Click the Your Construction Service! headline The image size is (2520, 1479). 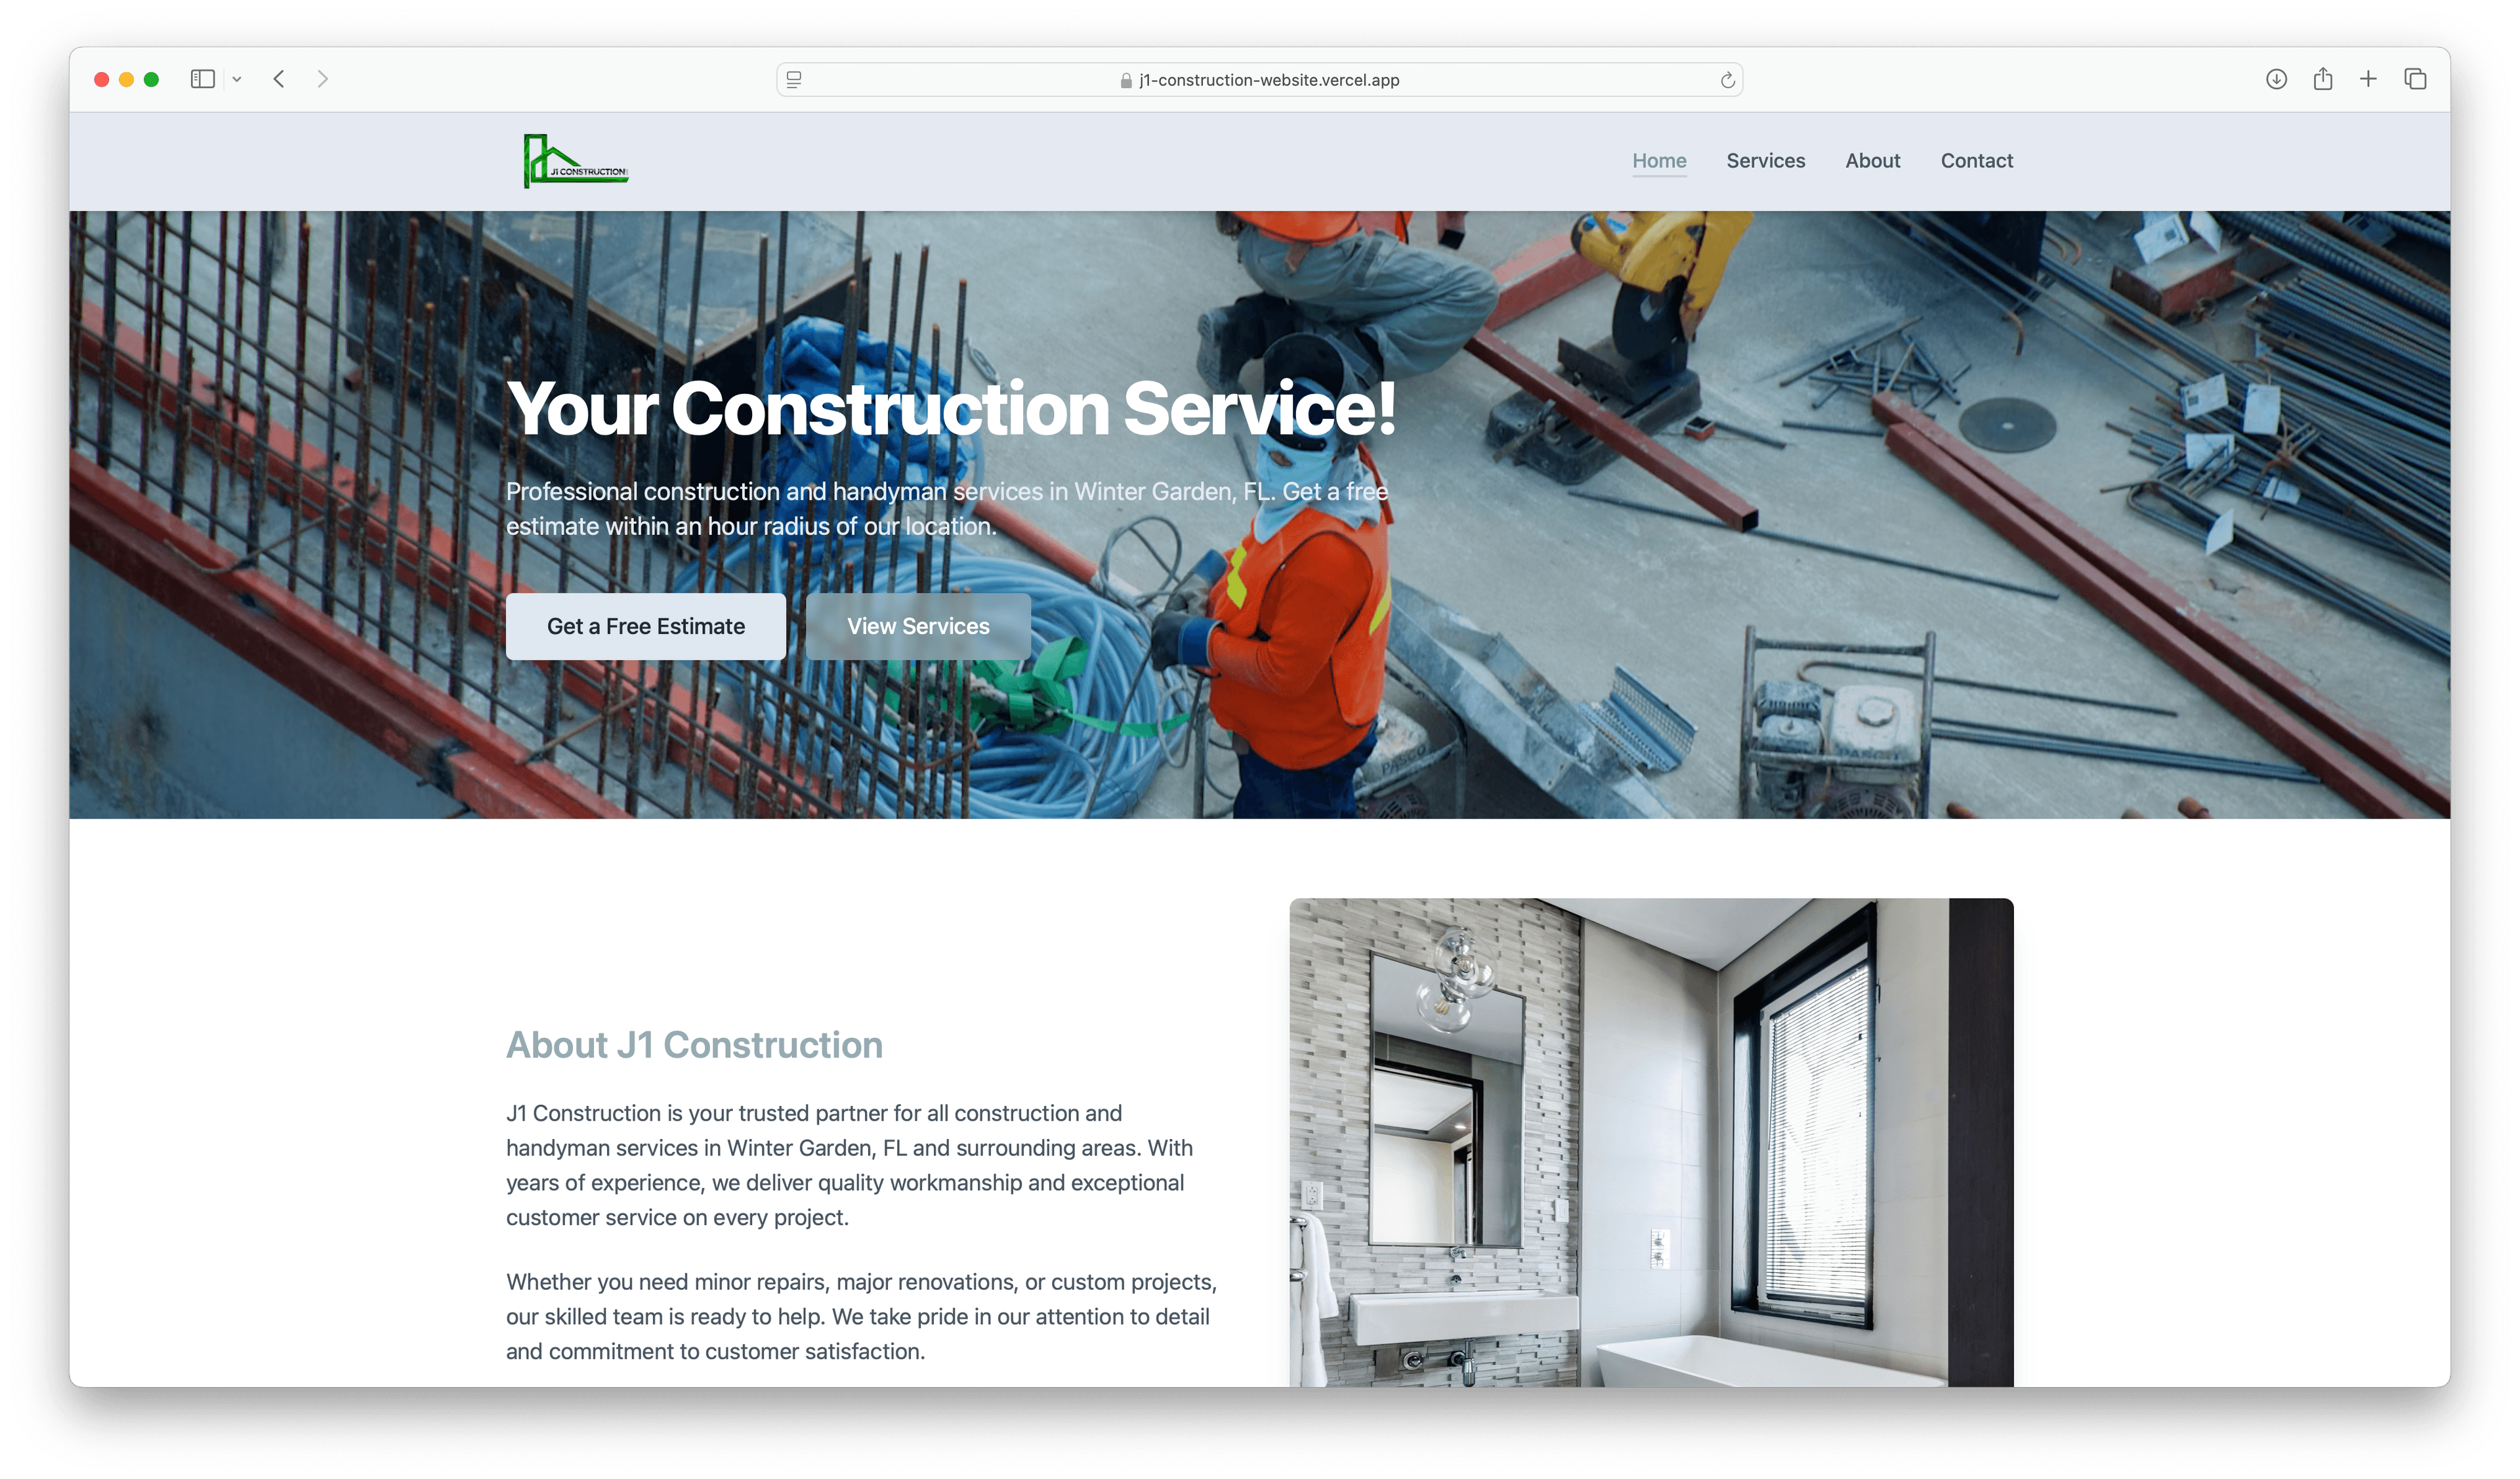[x=950, y=408]
